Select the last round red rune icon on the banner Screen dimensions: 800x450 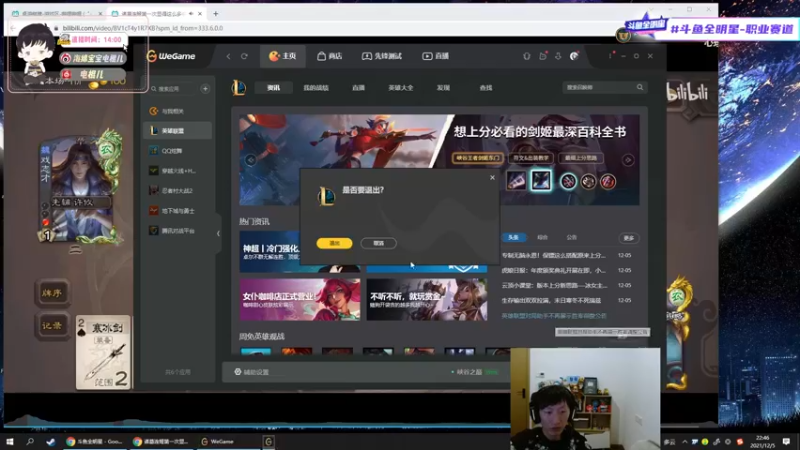click(x=608, y=181)
